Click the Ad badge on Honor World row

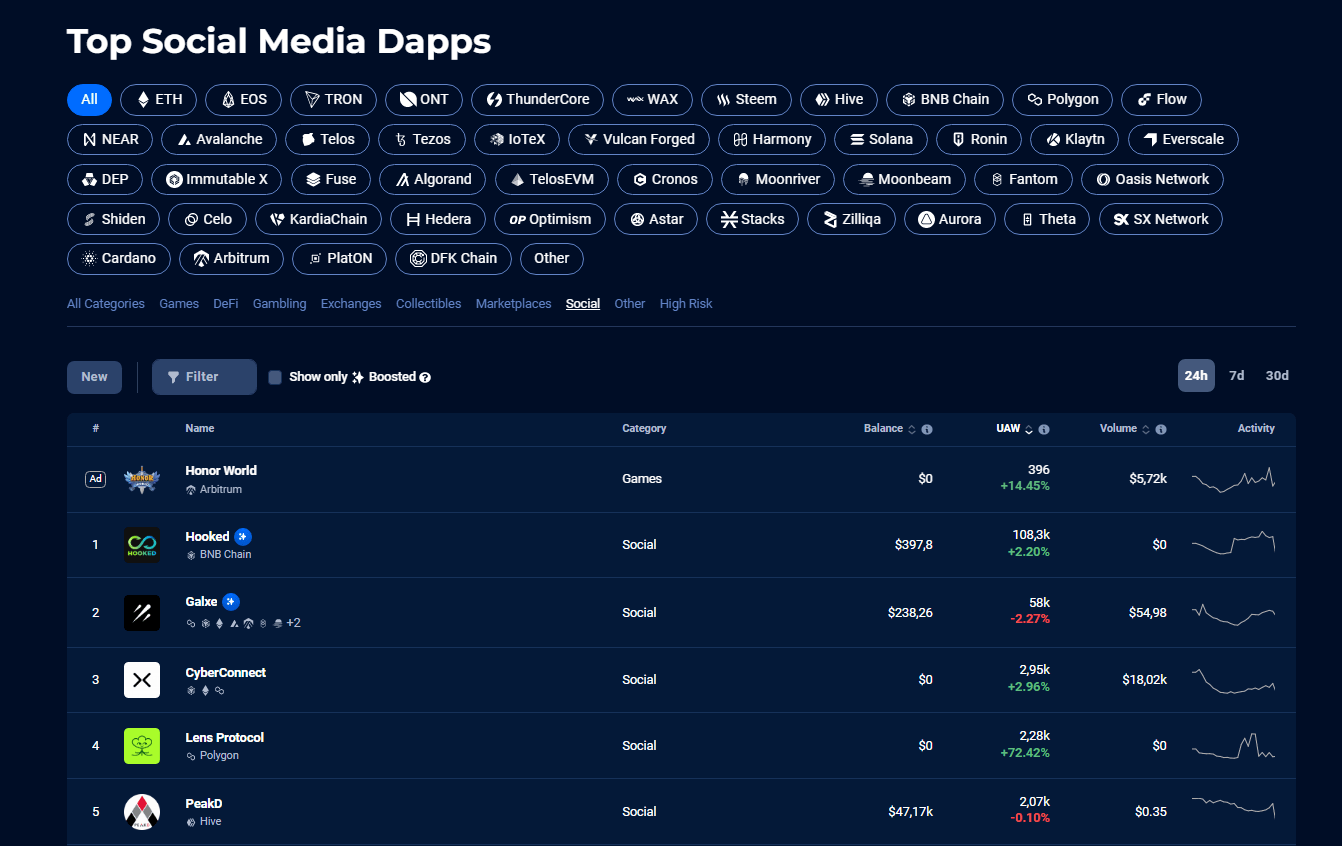[95, 479]
